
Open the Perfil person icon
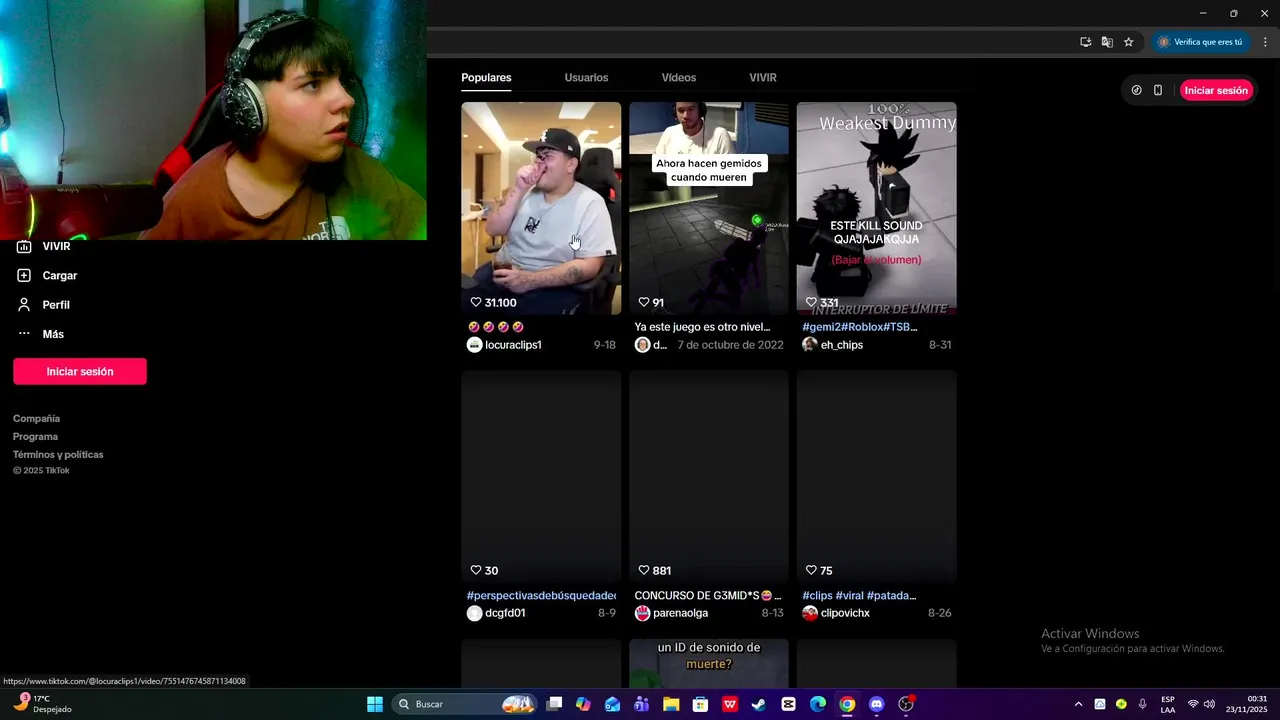point(24,304)
